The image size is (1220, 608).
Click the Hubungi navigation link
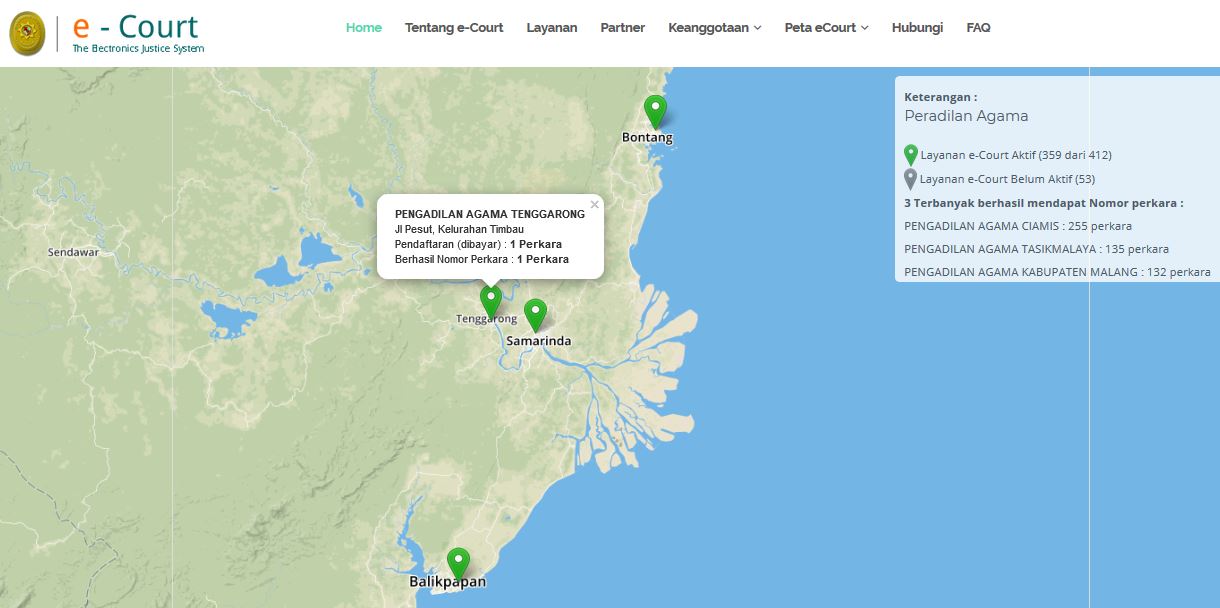point(917,28)
